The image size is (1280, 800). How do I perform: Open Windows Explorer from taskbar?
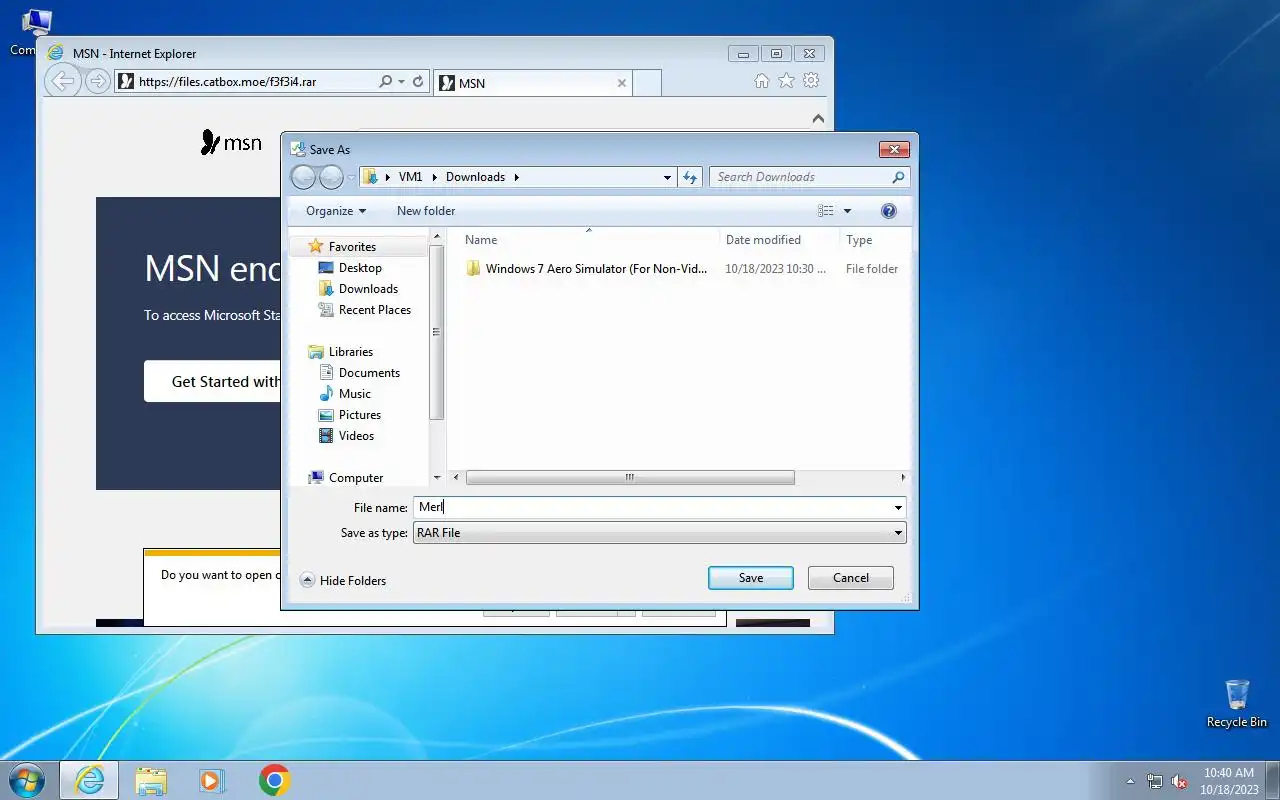click(151, 780)
